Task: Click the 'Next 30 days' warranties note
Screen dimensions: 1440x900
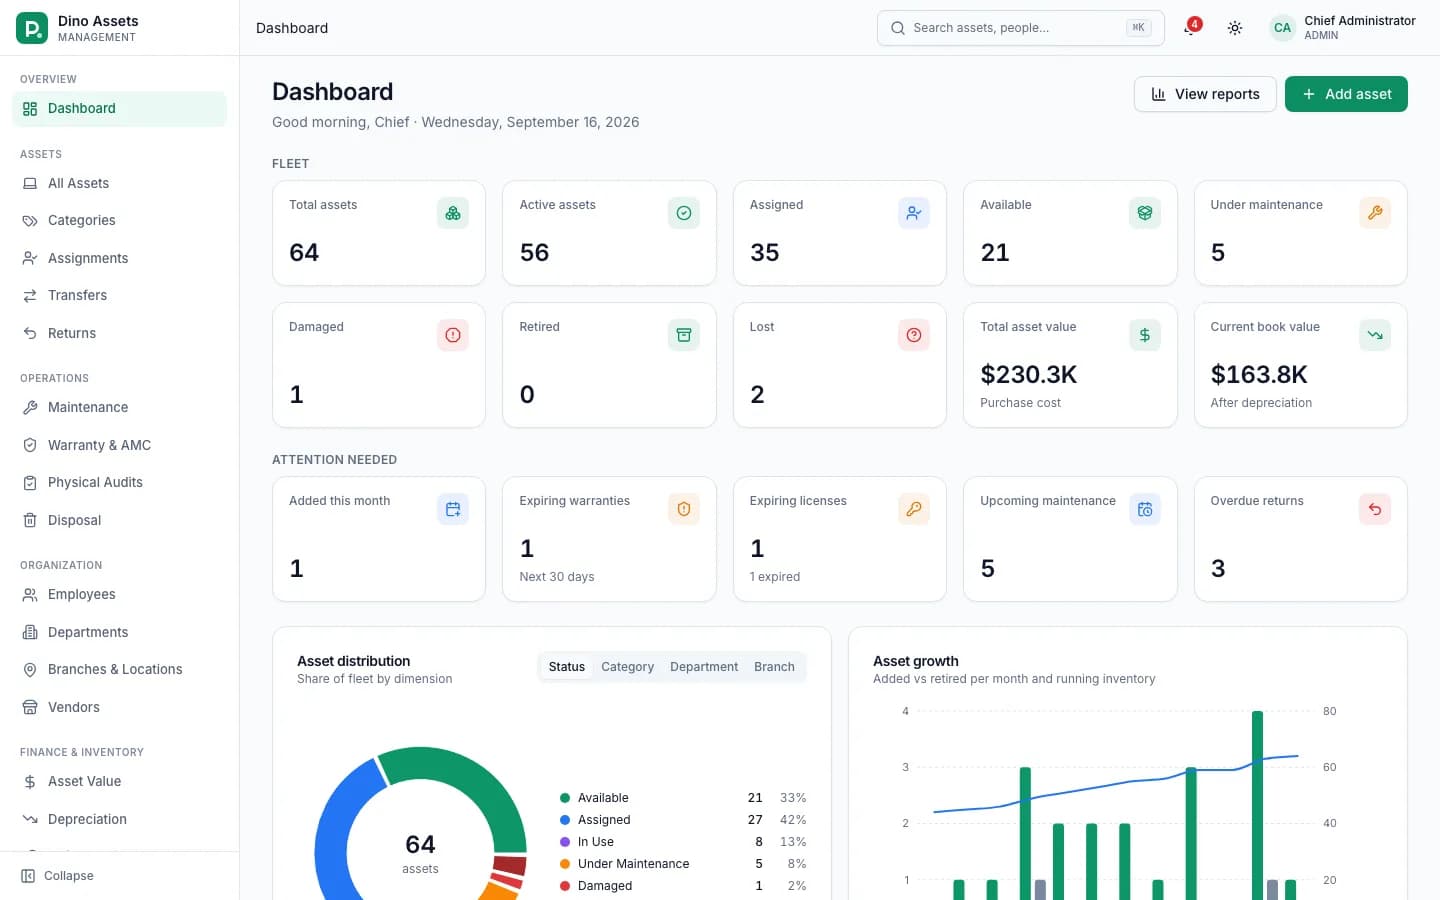Action: (557, 577)
